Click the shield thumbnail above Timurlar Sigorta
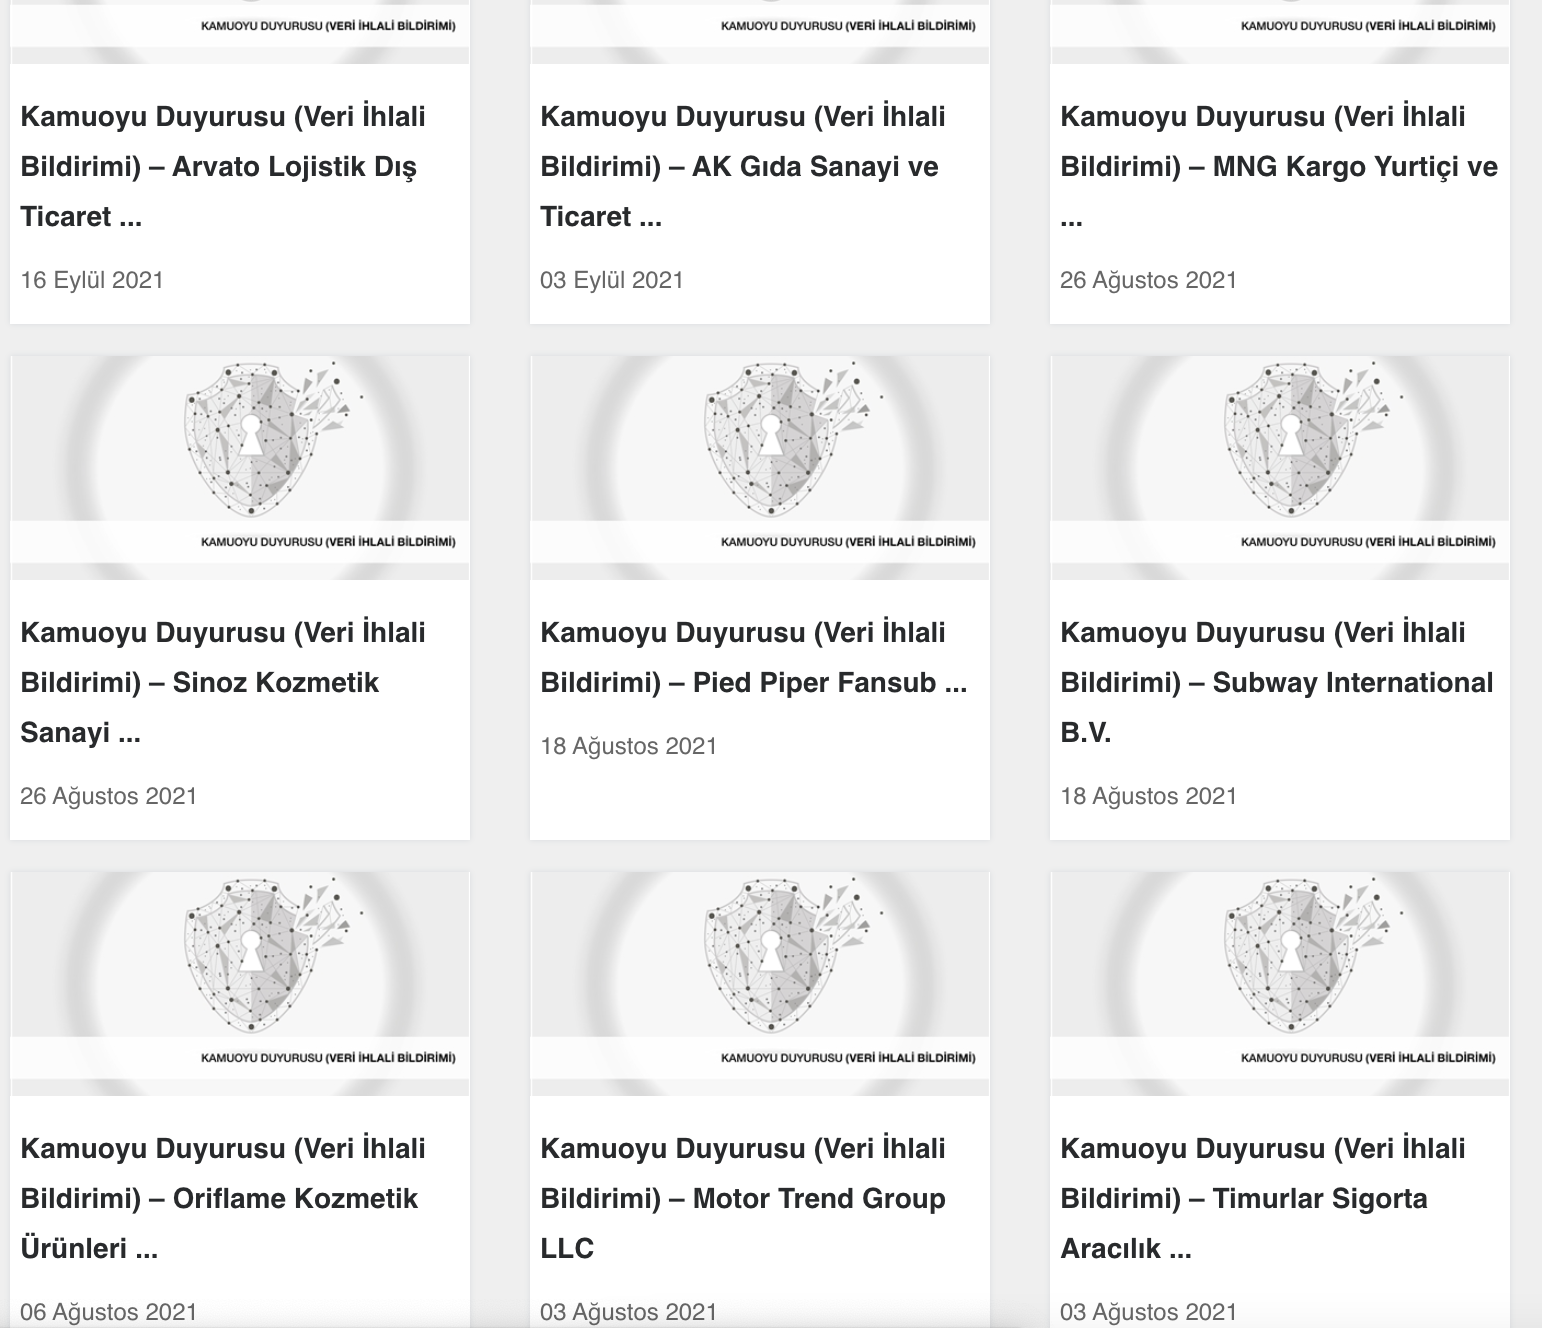 (1280, 983)
